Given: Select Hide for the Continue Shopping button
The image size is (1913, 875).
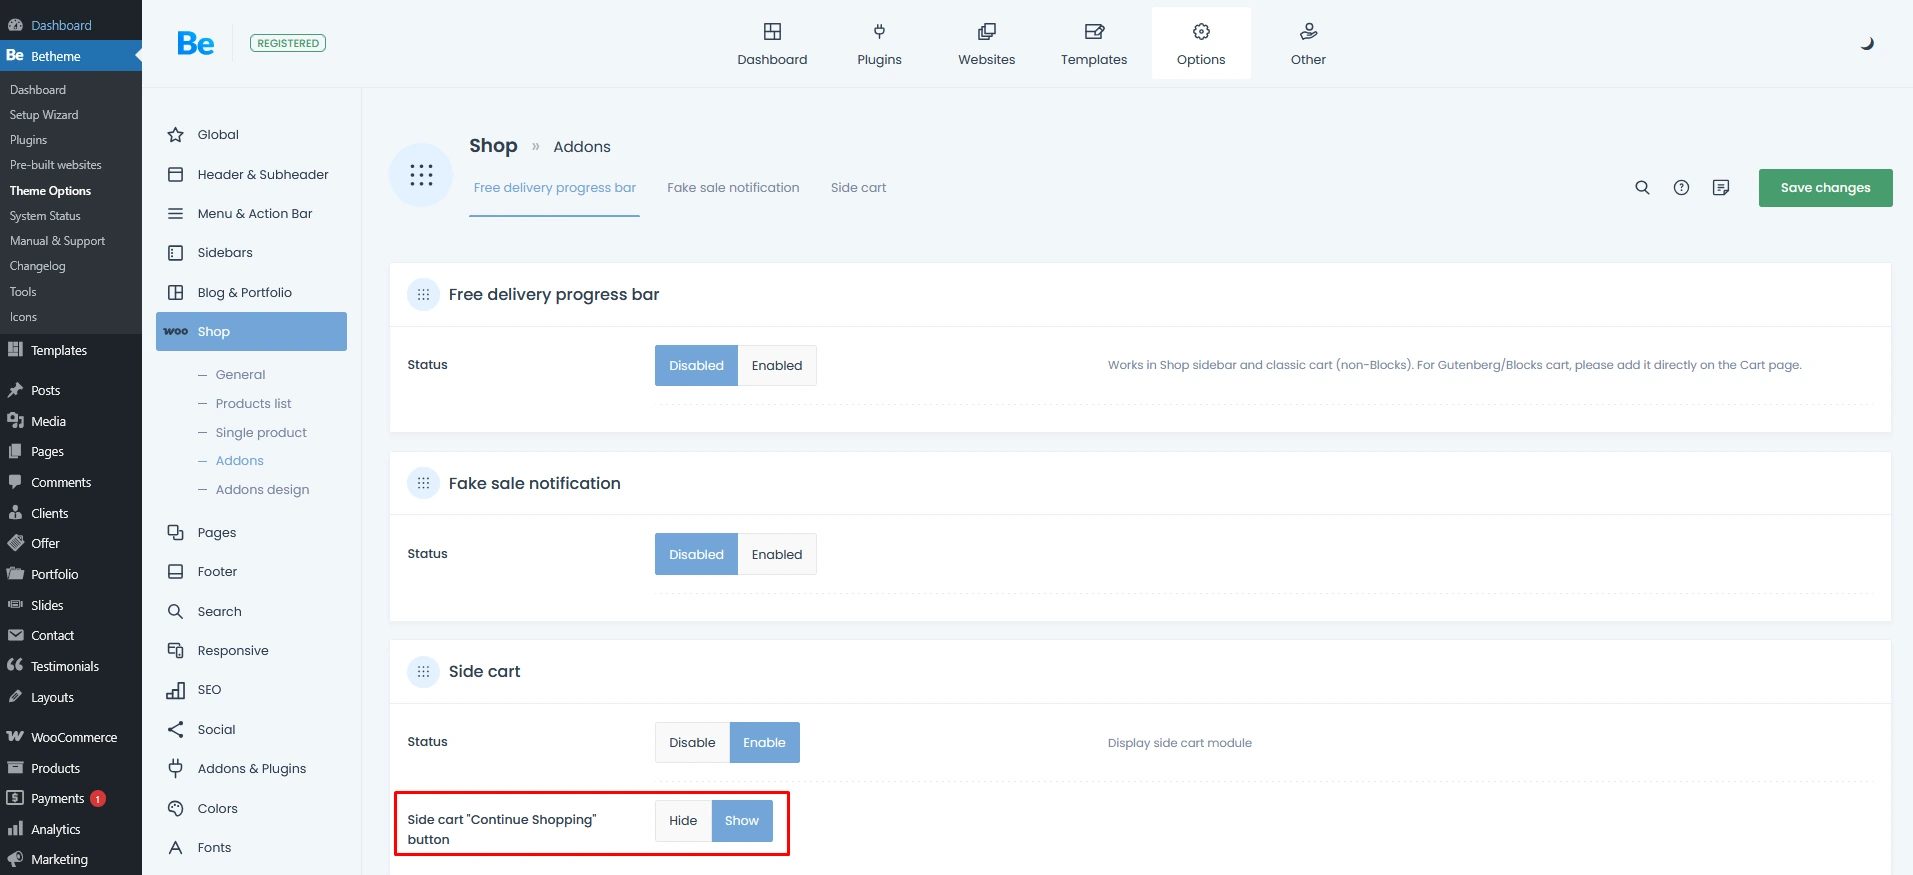Looking at the screenshot, I should 683,821.
